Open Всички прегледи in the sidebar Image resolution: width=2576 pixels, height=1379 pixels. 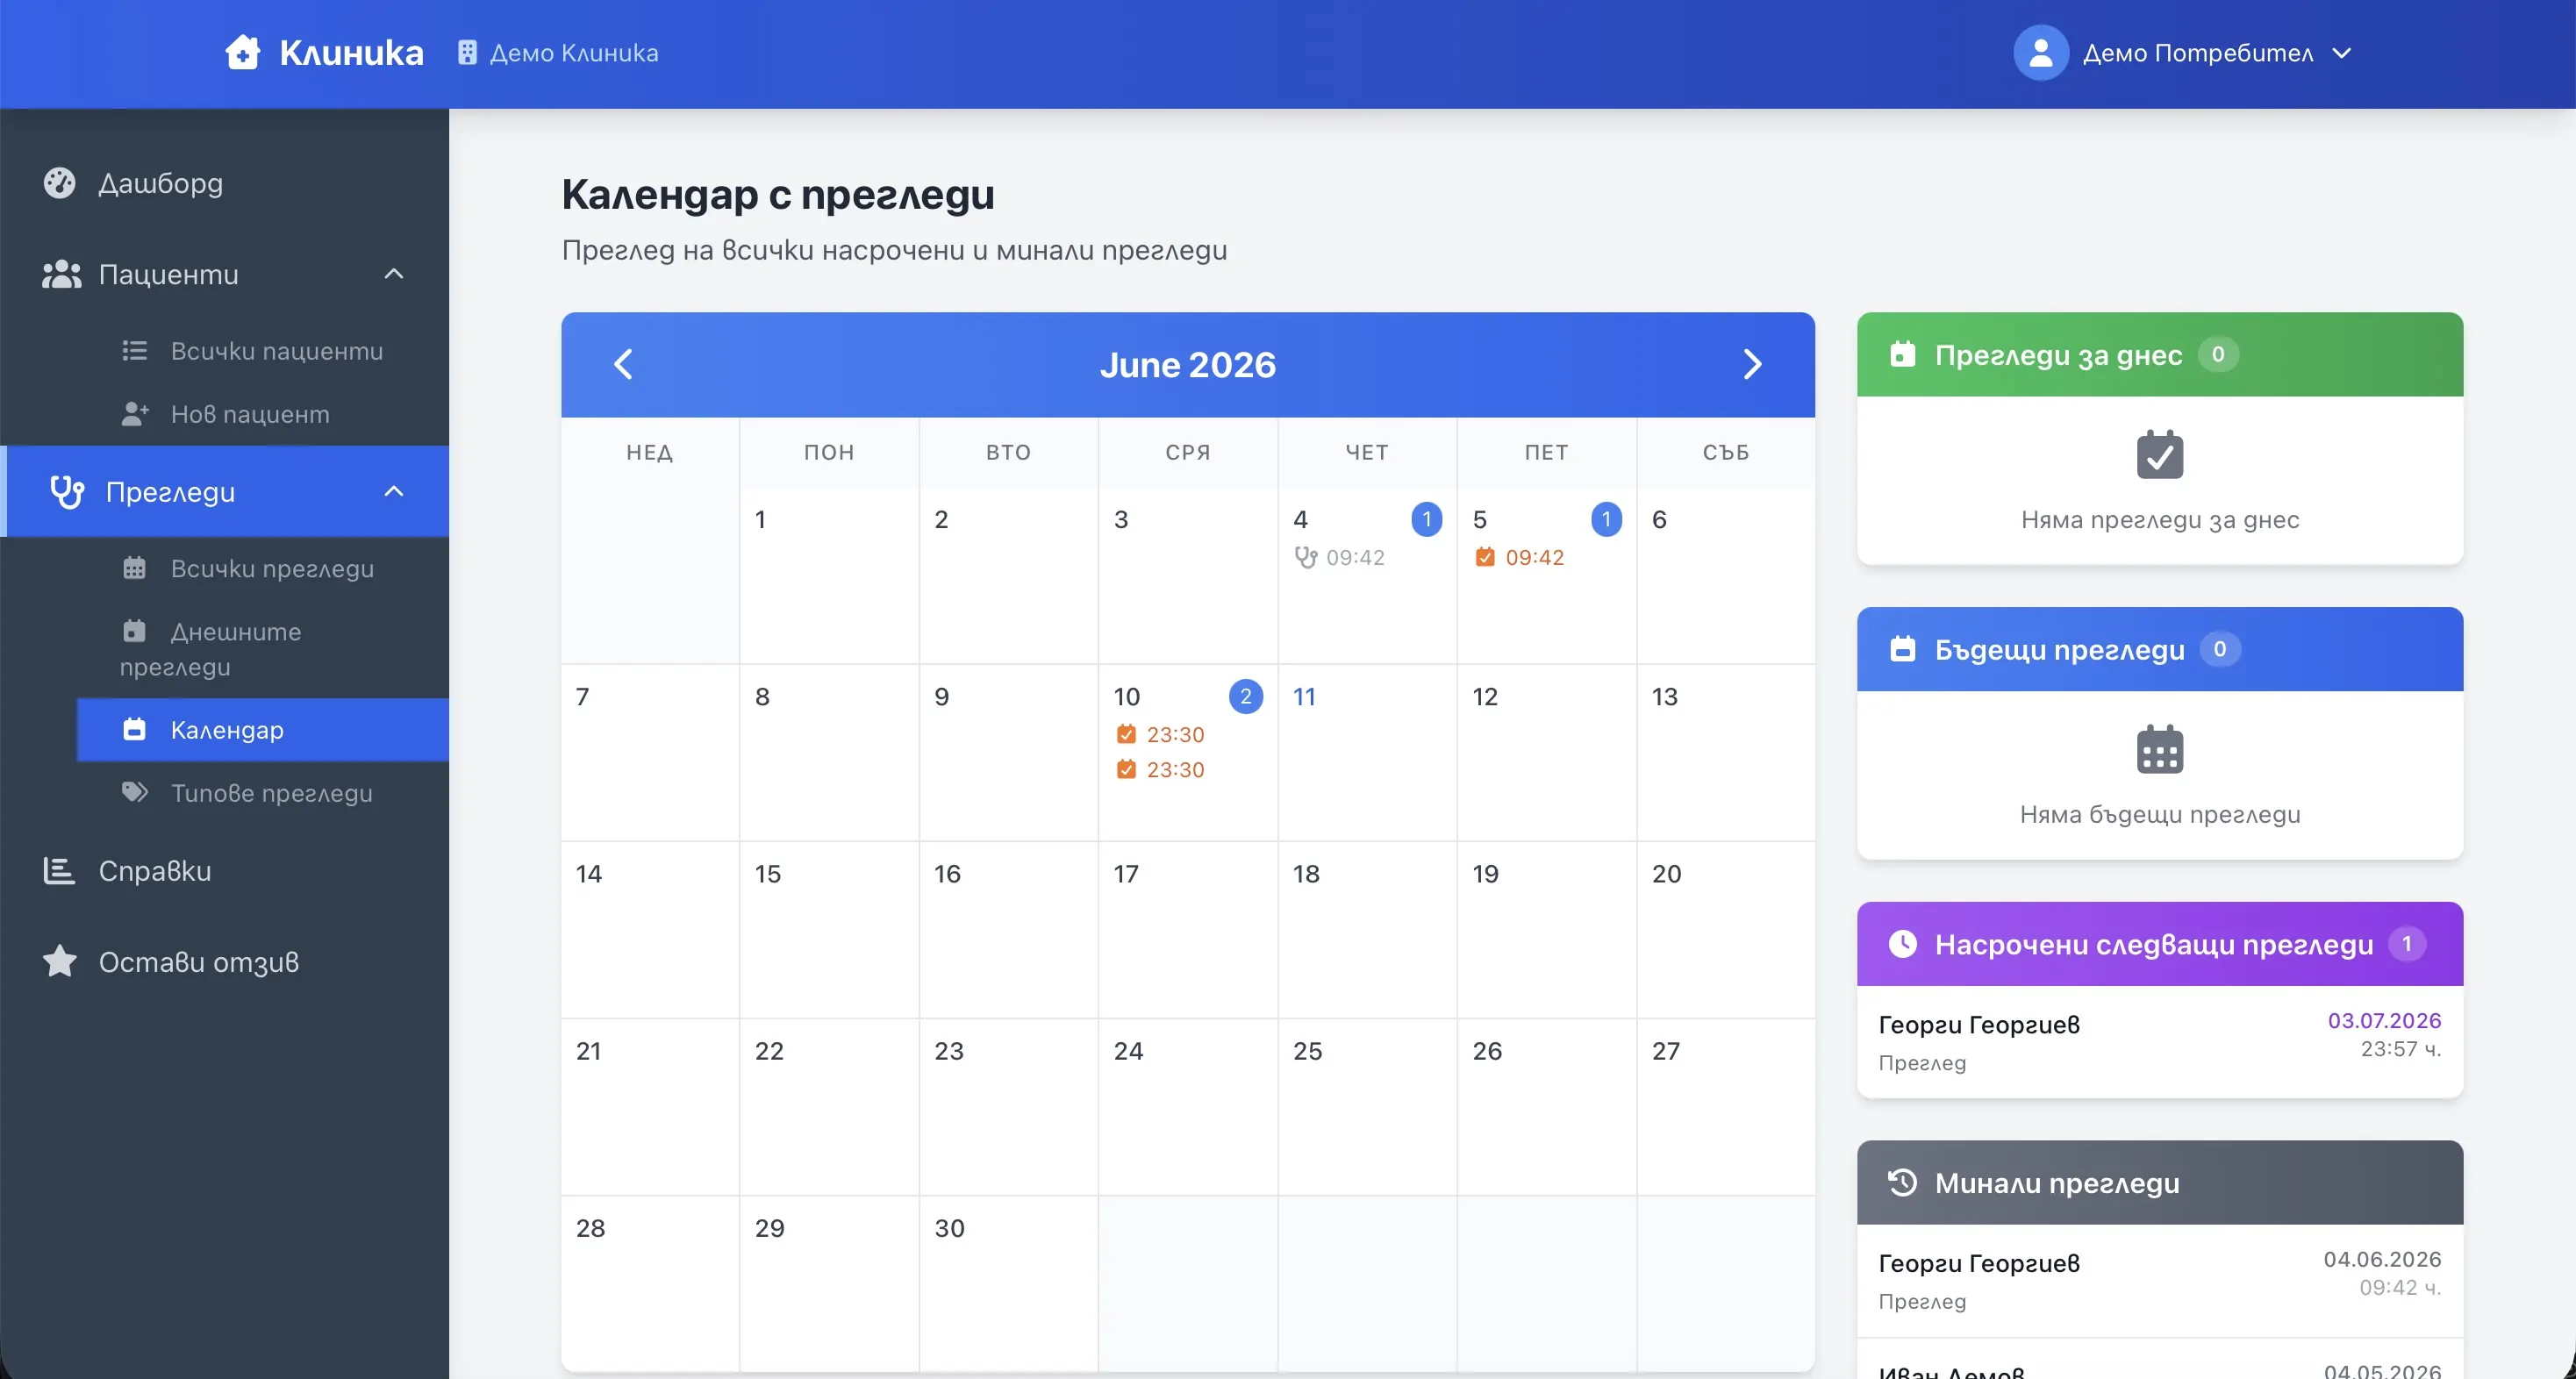tap(262, 568)
